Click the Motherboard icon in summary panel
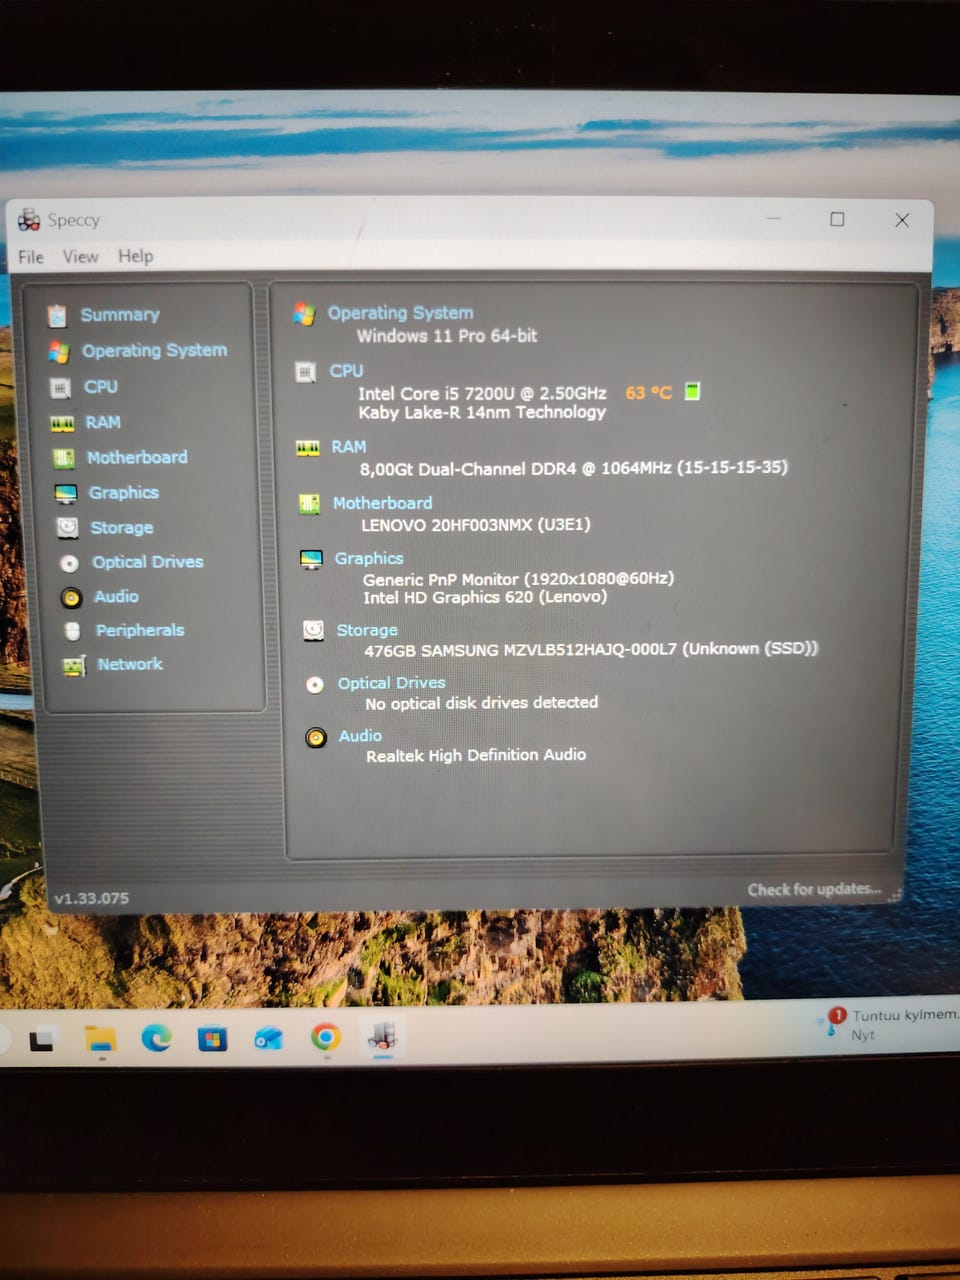The height and width of the screenshot is (1280, 960). (310, 504)
